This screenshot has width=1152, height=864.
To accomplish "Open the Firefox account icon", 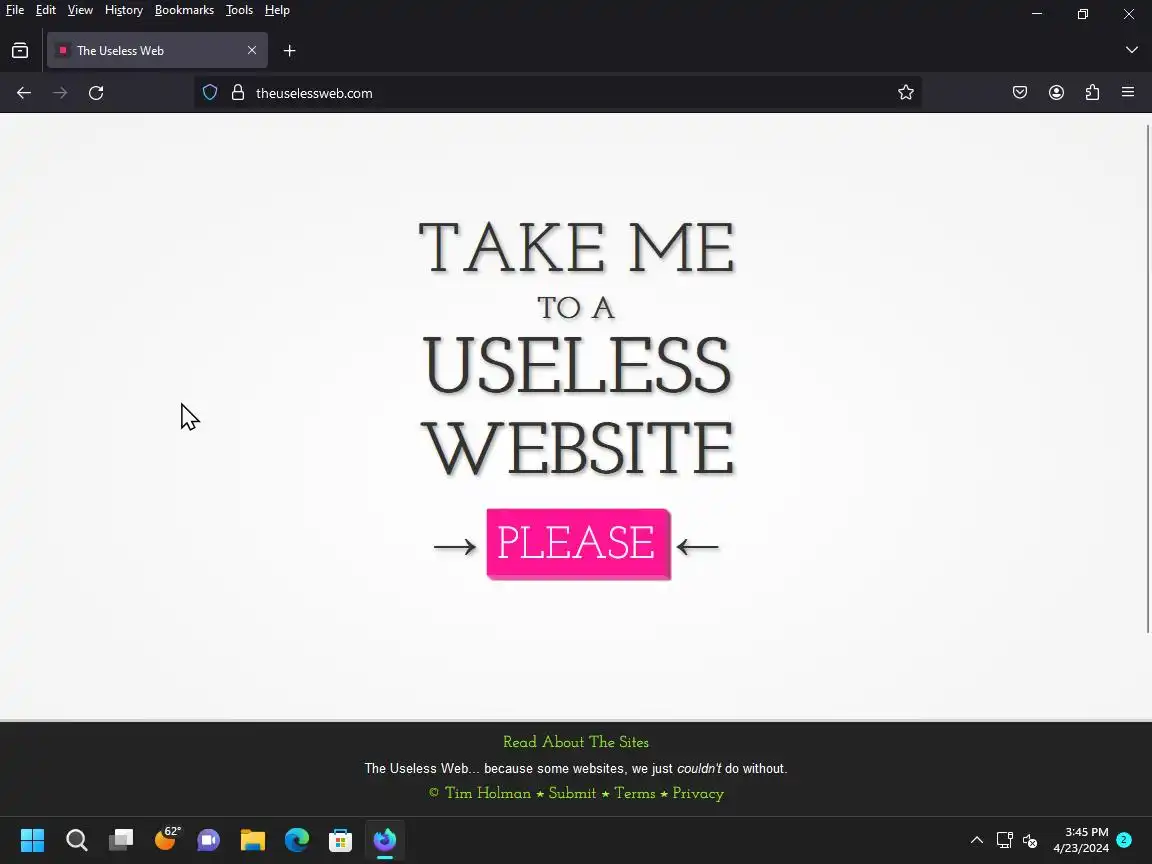I will (x=1056, y=93).
